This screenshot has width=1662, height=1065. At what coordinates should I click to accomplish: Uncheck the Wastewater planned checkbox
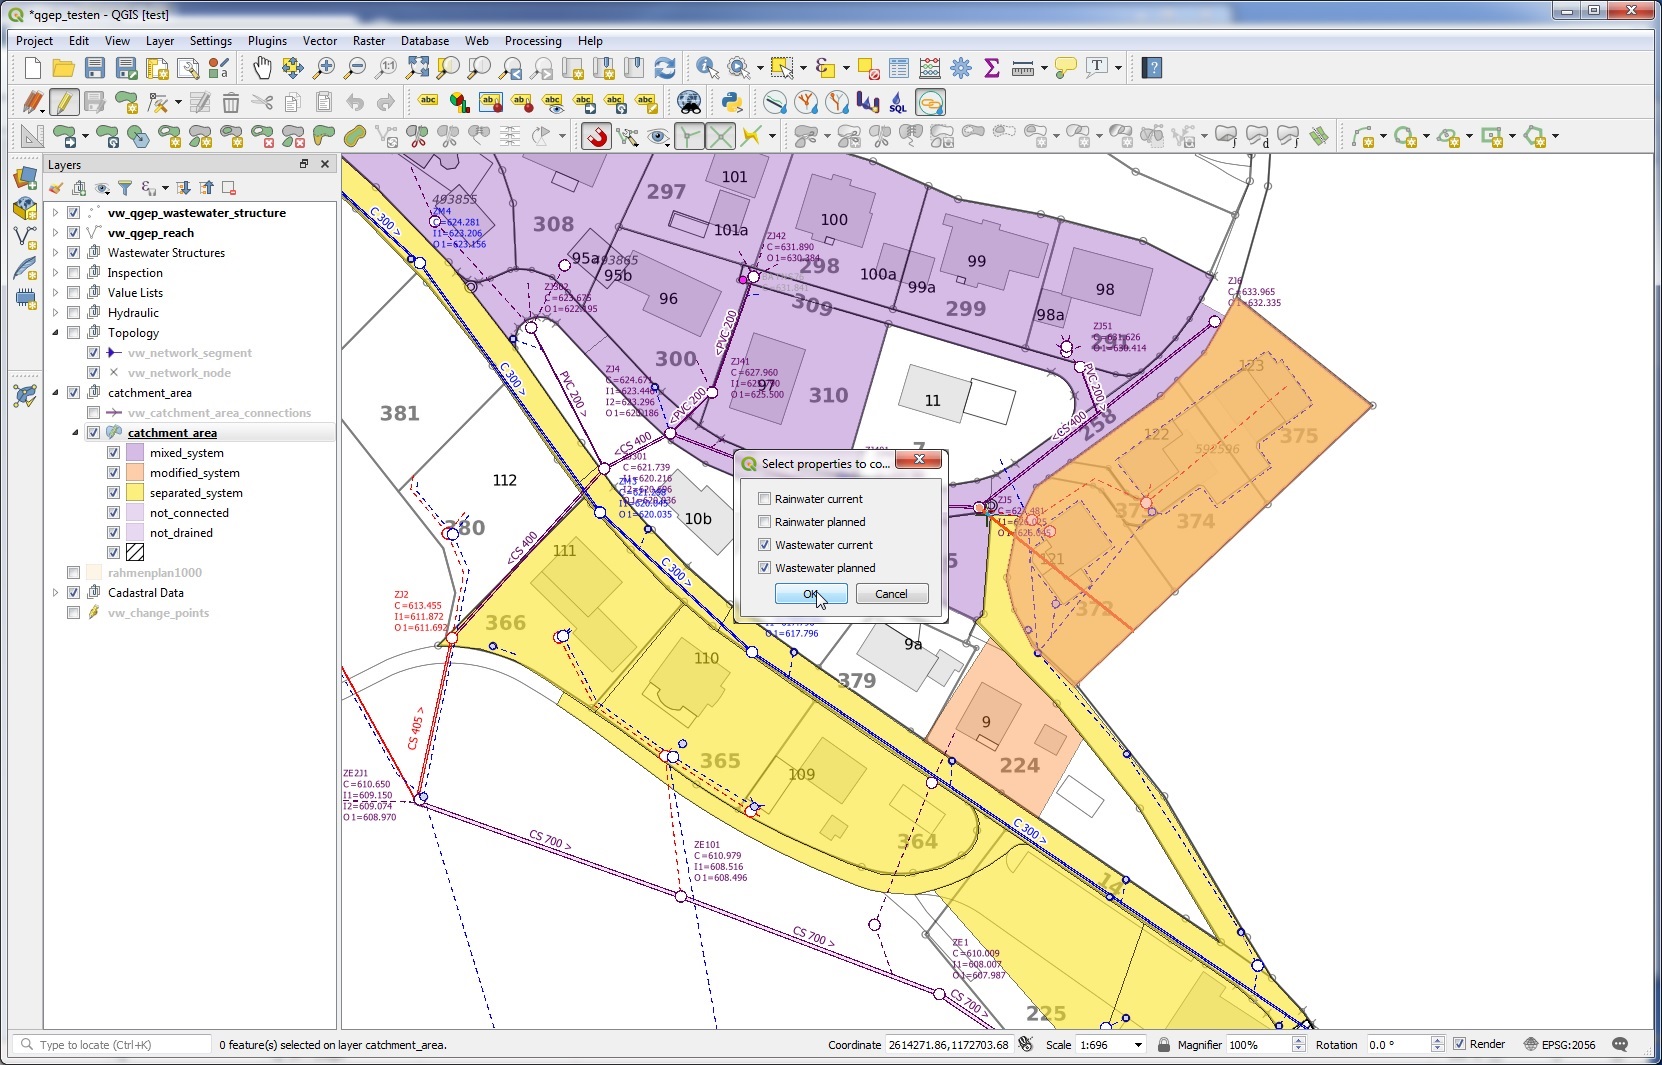[764, 568]
